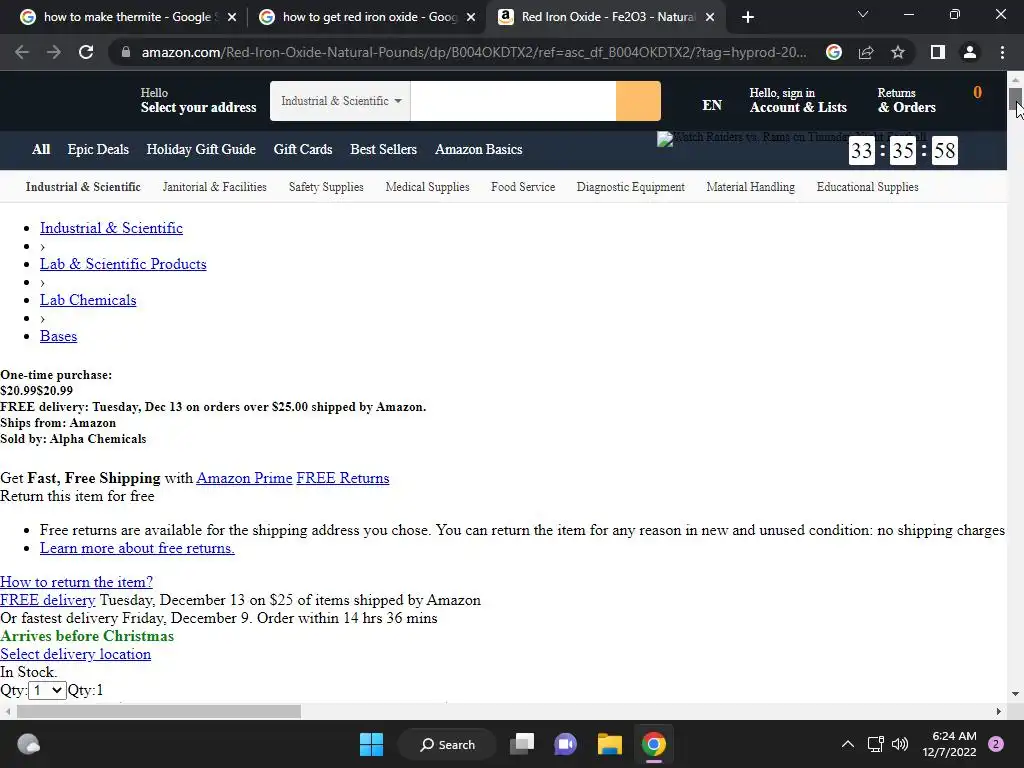Open Windows Start menu
This screenshot has width=1024, height=768.
tap(372, 744)
